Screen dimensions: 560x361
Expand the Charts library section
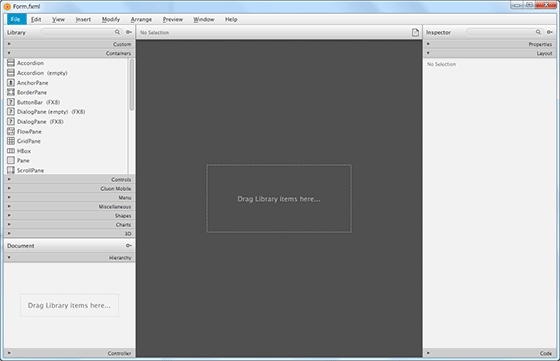(69, 224)
